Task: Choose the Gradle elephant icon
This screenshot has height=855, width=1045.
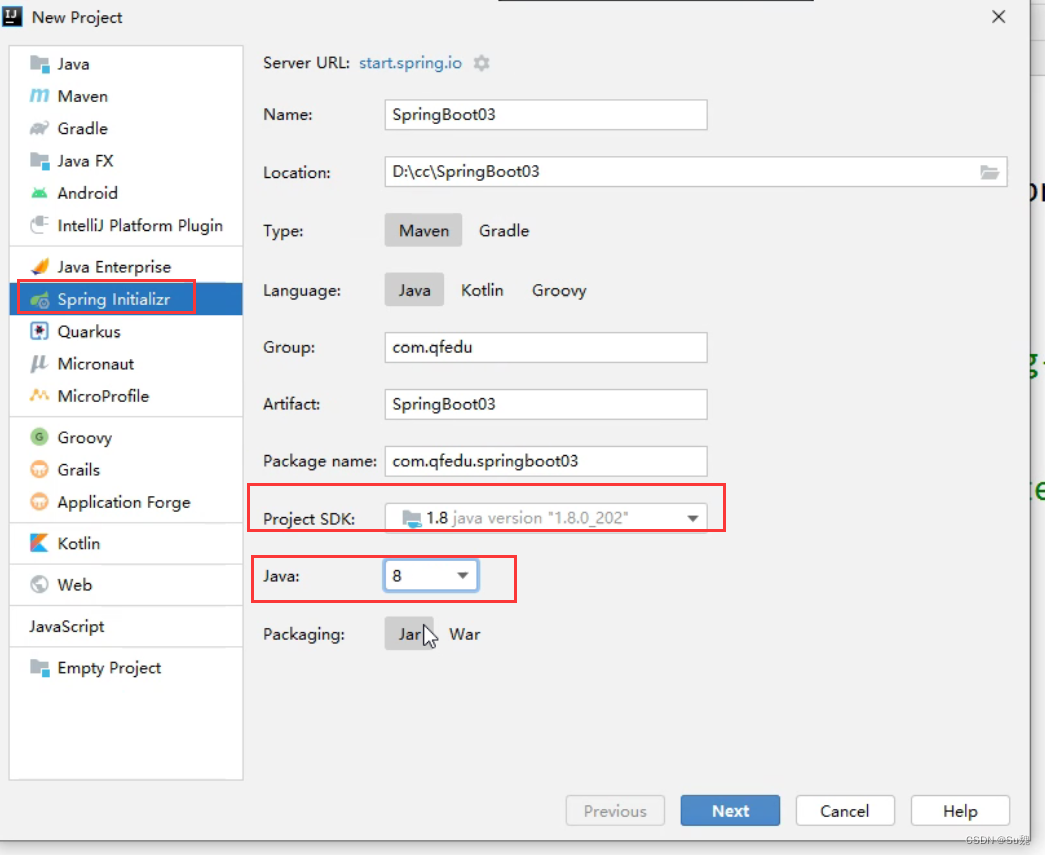Action: coord(39,128)
